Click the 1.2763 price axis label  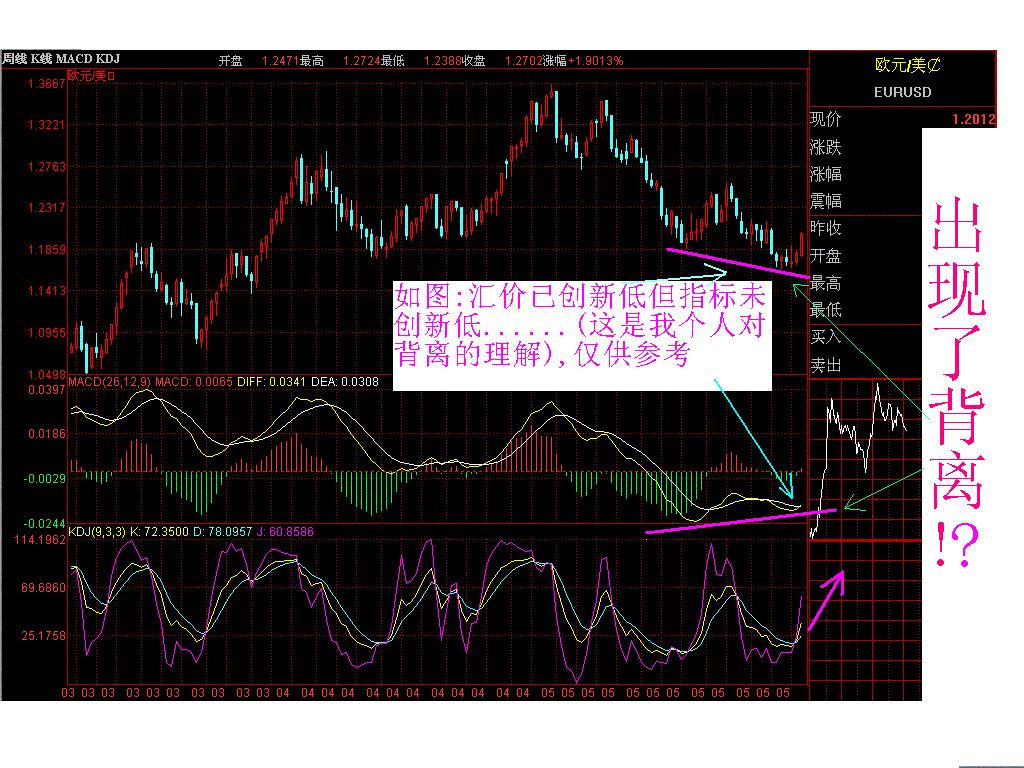(46, 167)
